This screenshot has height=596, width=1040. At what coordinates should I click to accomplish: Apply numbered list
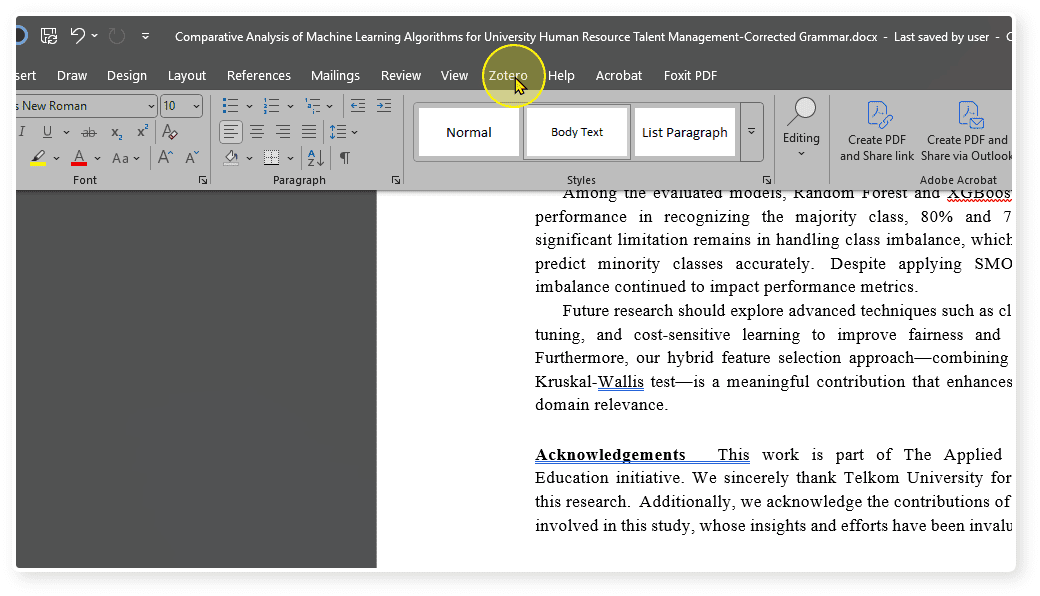click(x=271, y=106)
